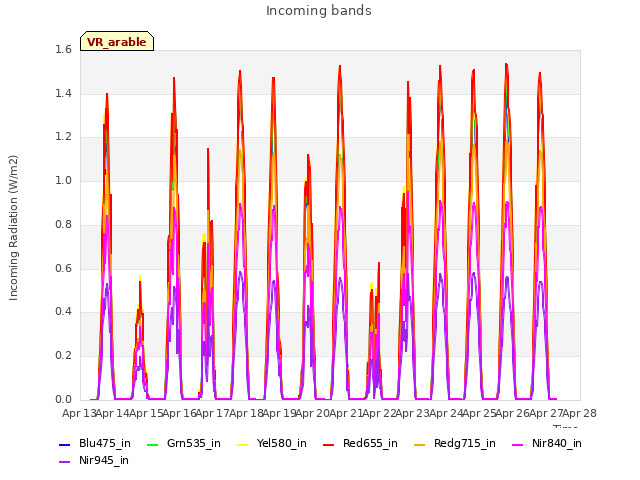The width and height of the screenshot is (640, 480).
Task: Select the Blu475_in legend entry
Action: [x=95, y=444]
